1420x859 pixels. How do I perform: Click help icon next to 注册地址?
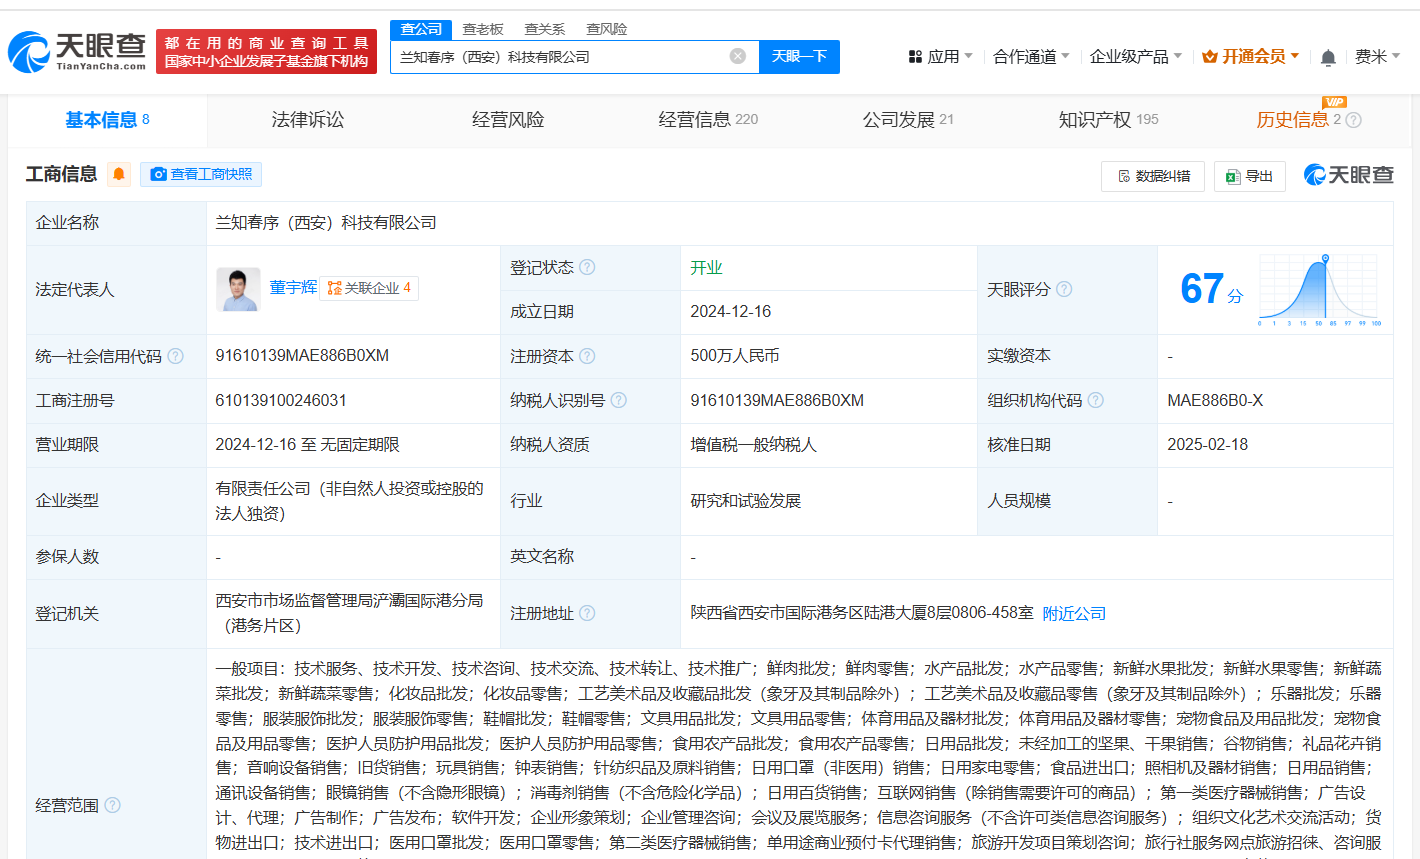(587, 613)
